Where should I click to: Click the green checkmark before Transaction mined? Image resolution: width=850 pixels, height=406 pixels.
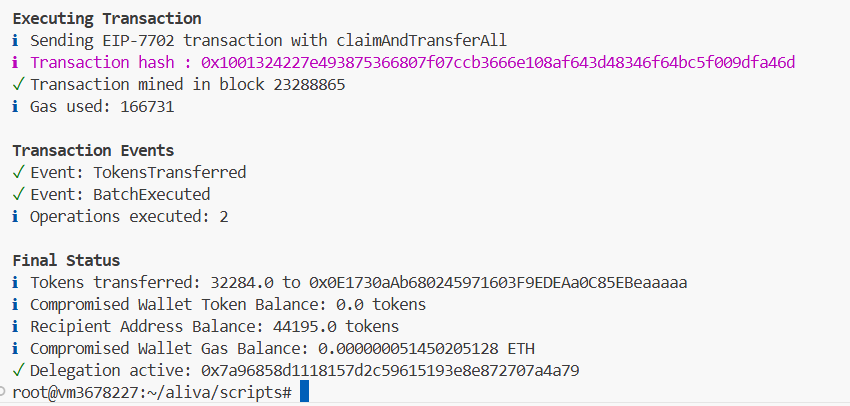click(18, 85)
